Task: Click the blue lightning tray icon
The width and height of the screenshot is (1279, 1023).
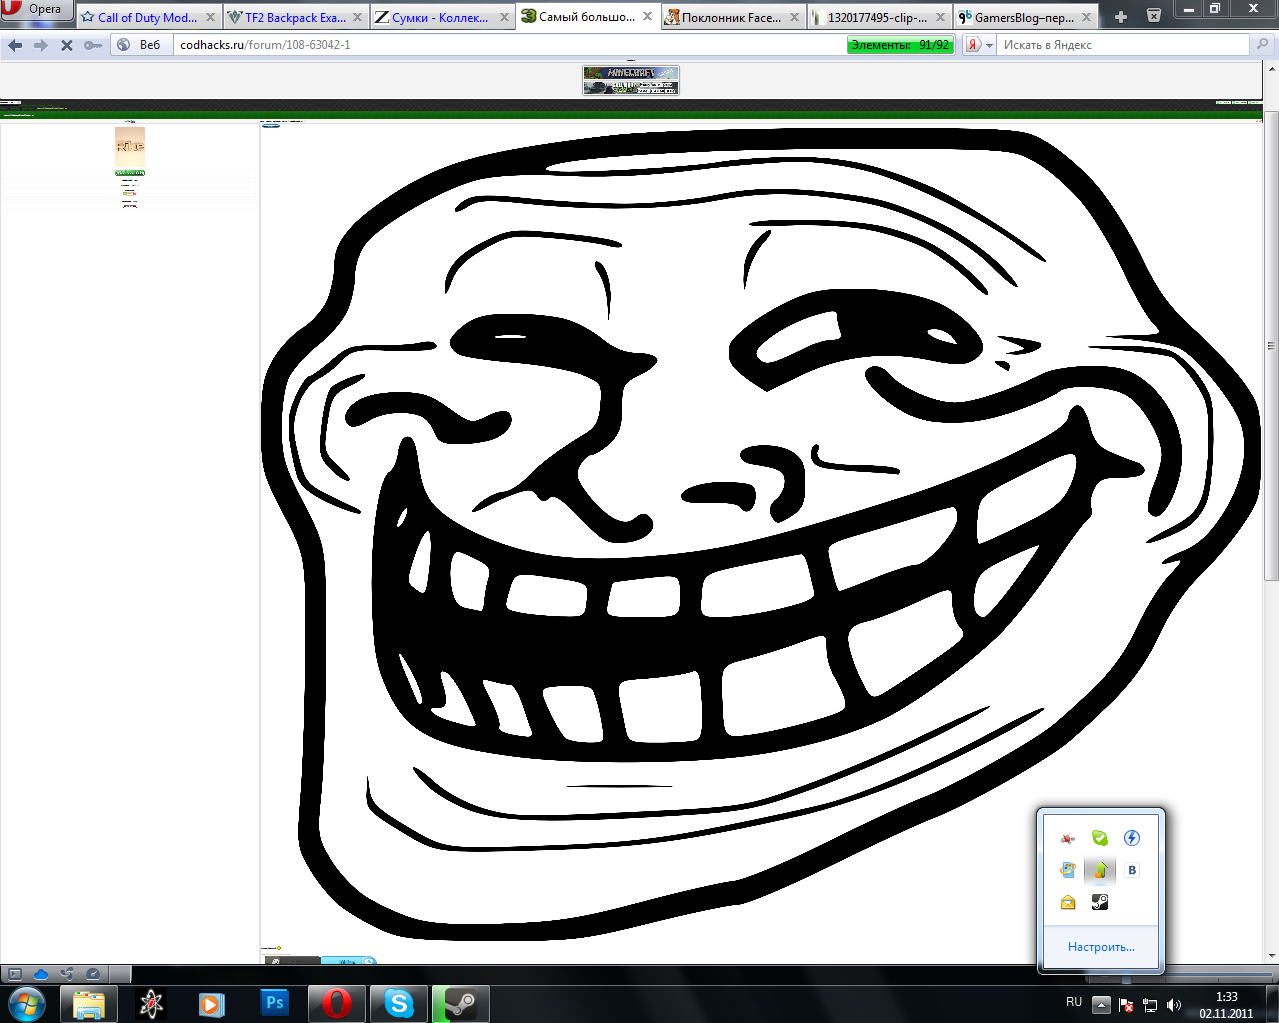Action: click(x=1132, y=838)
